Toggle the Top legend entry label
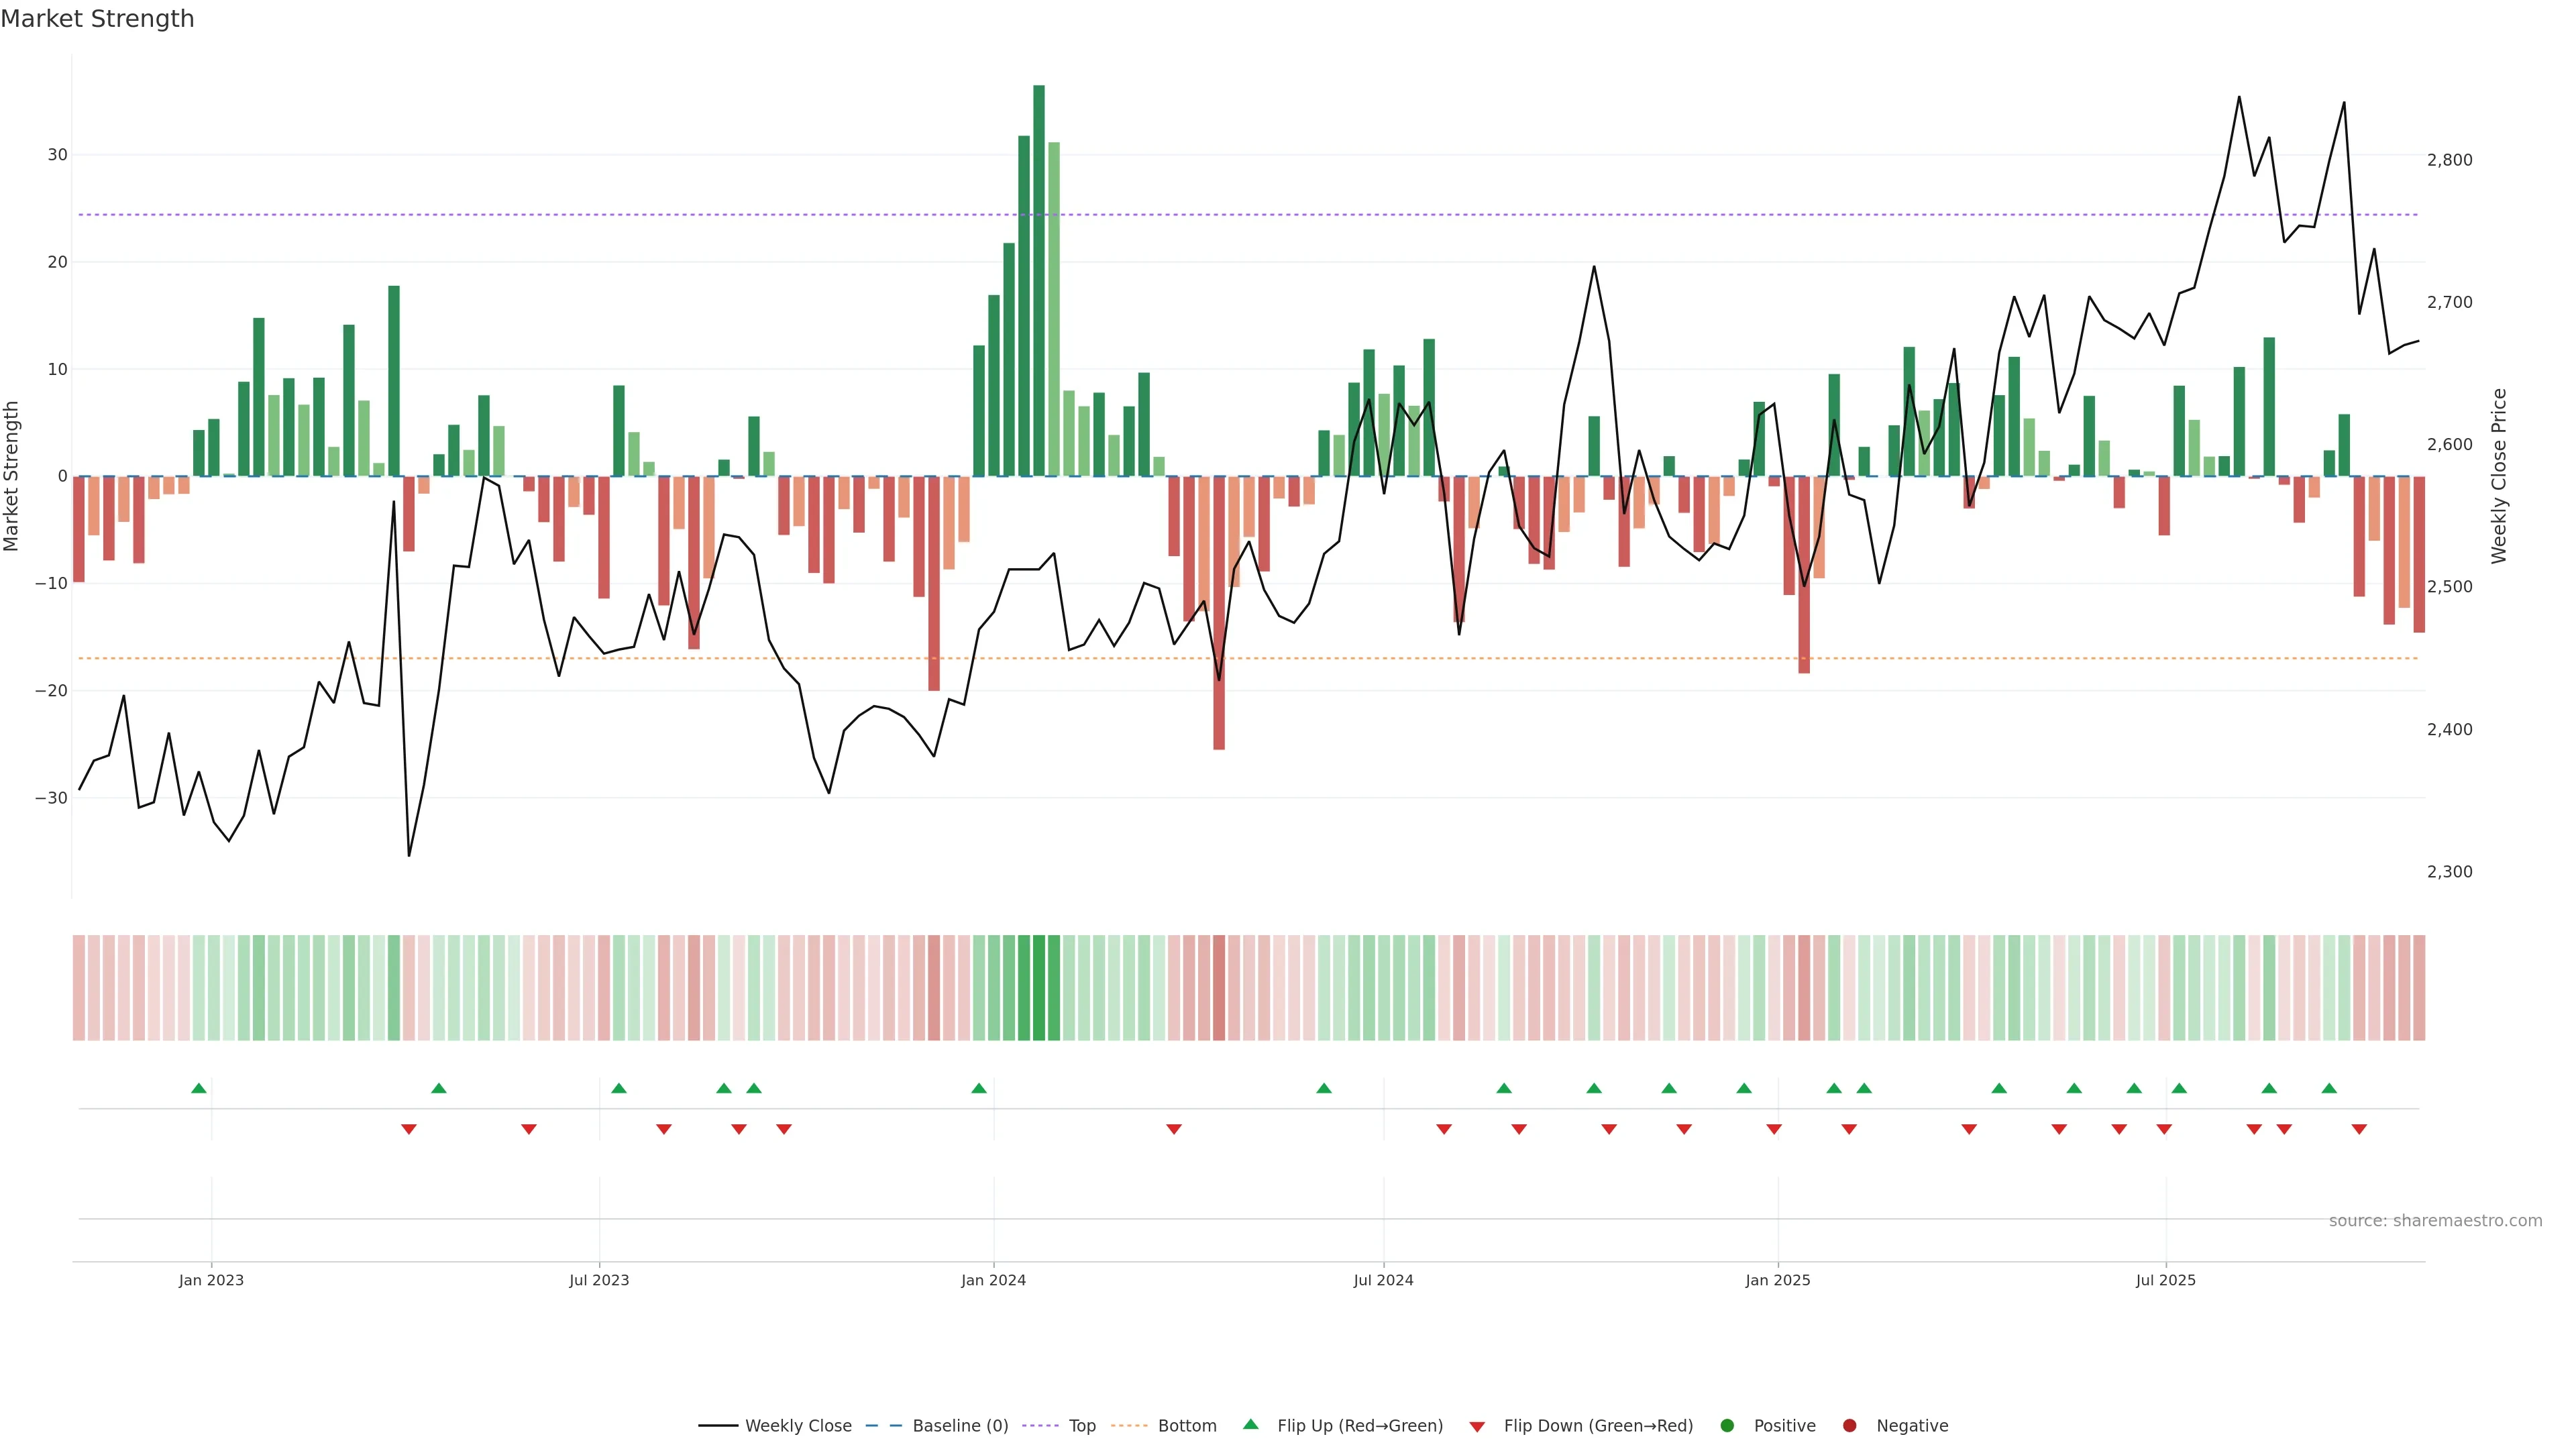Screen dimensions: 2576x1449 pyautogui.click(x=1082, y=1425)
